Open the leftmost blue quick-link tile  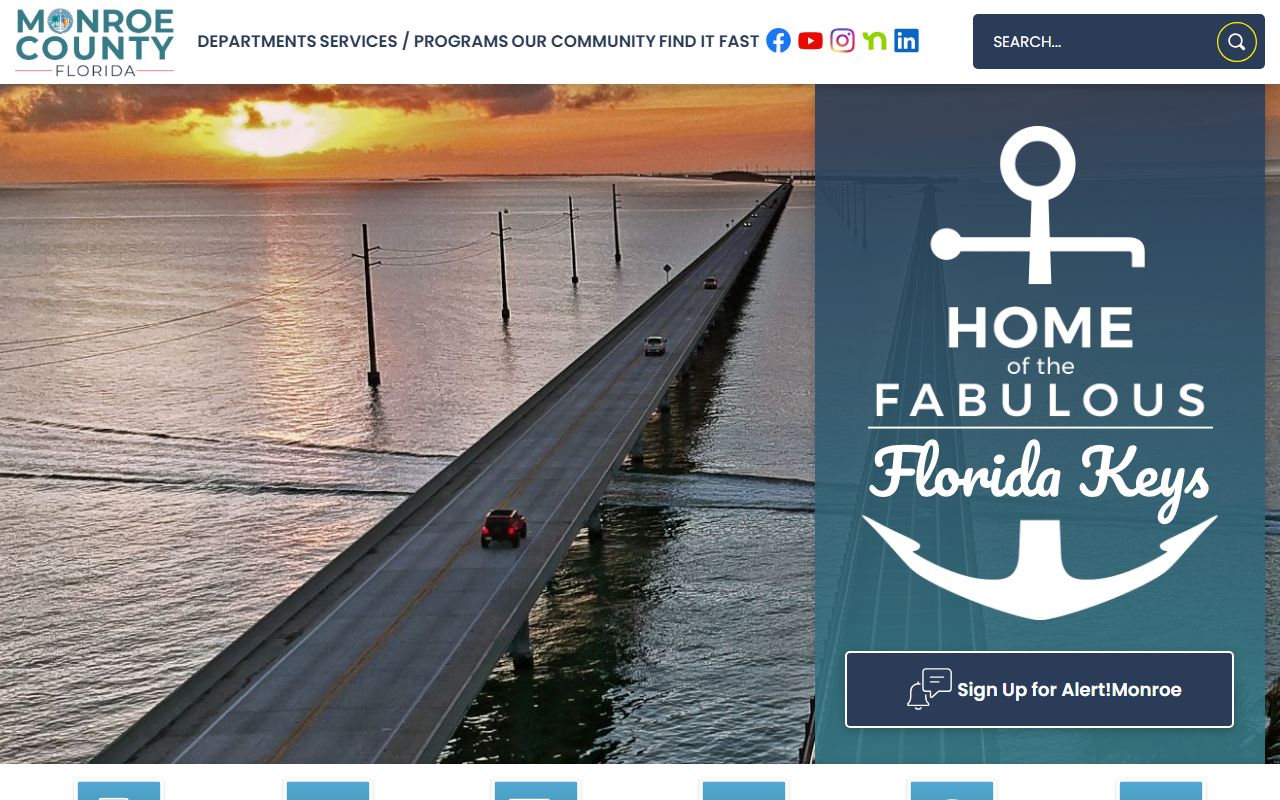coord(119,790)
